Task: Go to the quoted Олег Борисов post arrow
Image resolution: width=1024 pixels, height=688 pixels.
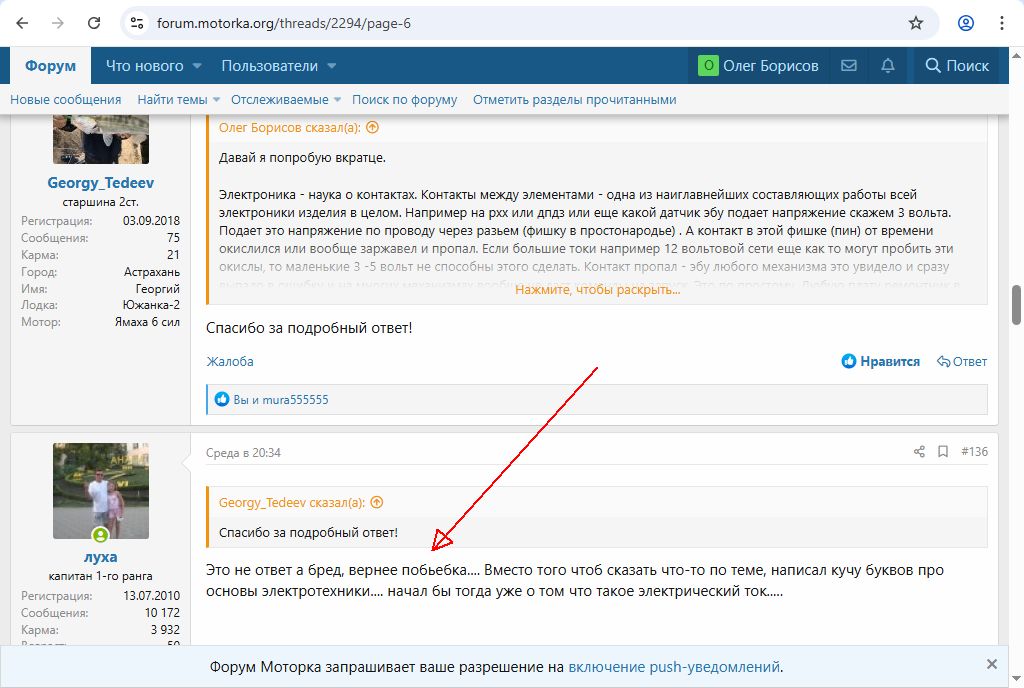Action: (373, 128)
